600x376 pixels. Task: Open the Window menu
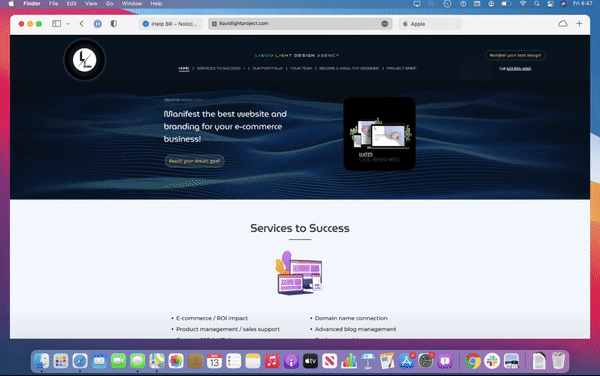(x=132, y=4)
